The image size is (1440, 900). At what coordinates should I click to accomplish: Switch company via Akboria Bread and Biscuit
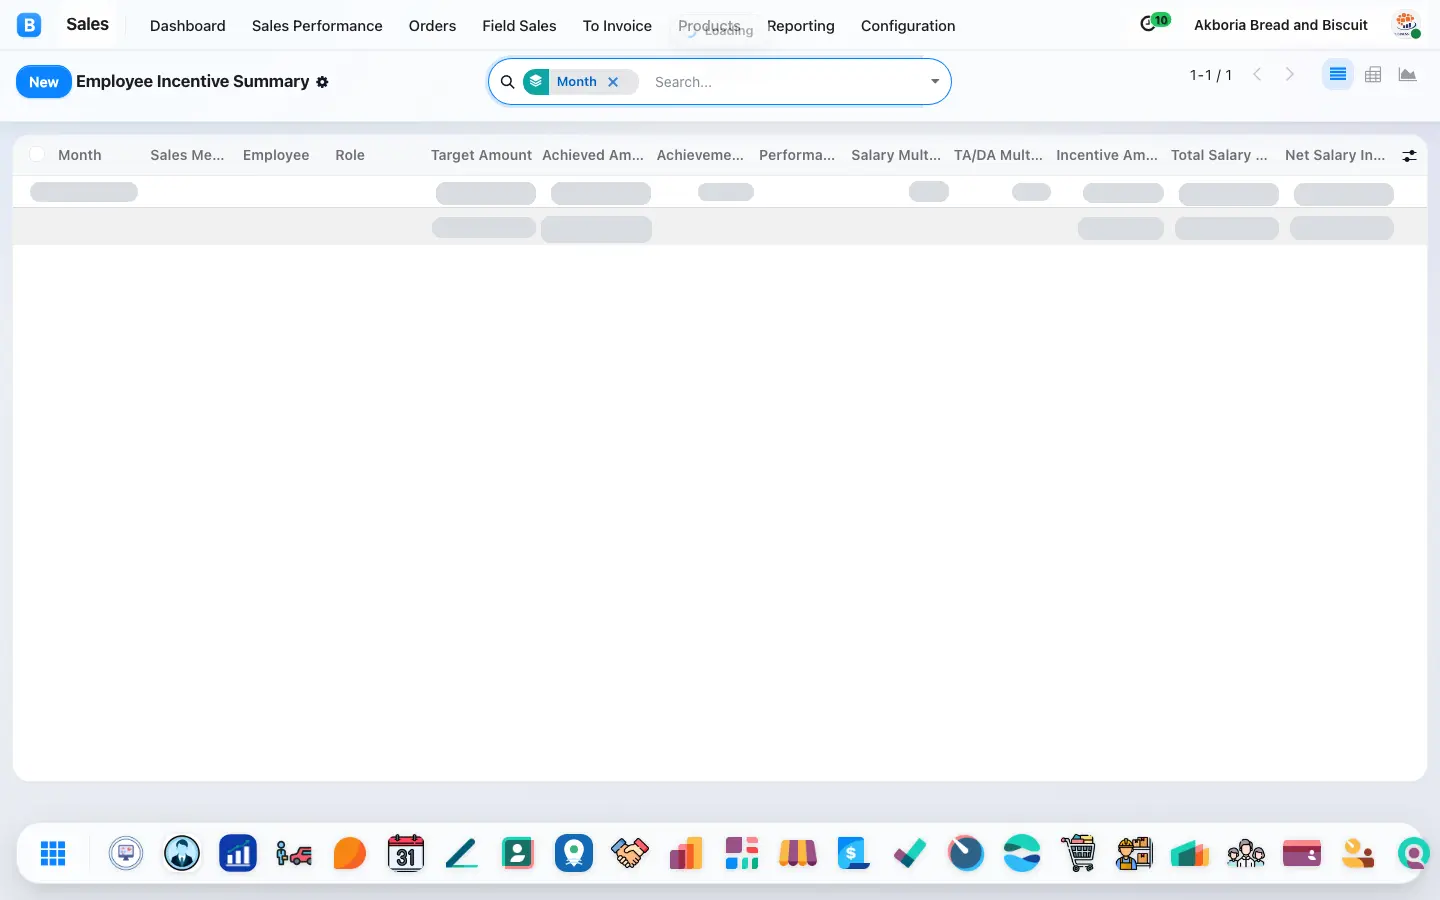tap(1281, 25)
